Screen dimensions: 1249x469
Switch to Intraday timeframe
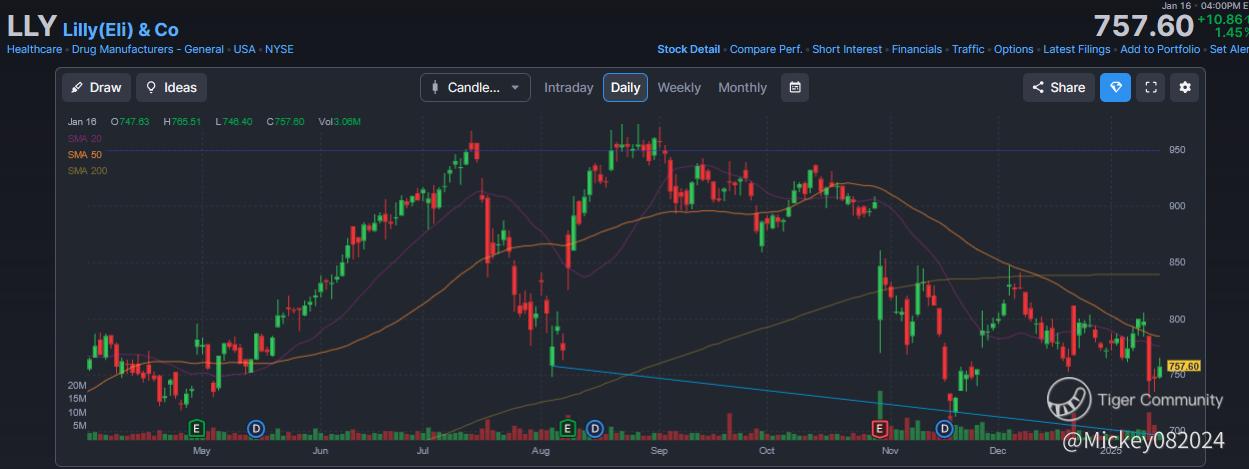(x=568, y=87)
